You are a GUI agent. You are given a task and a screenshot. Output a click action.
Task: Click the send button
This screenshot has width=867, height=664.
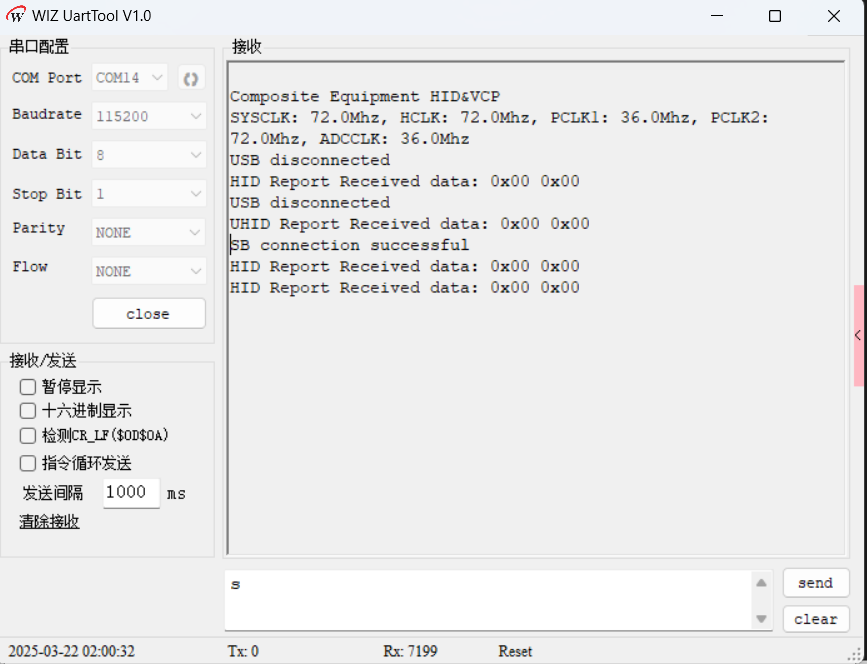click(x=815, y=583)
